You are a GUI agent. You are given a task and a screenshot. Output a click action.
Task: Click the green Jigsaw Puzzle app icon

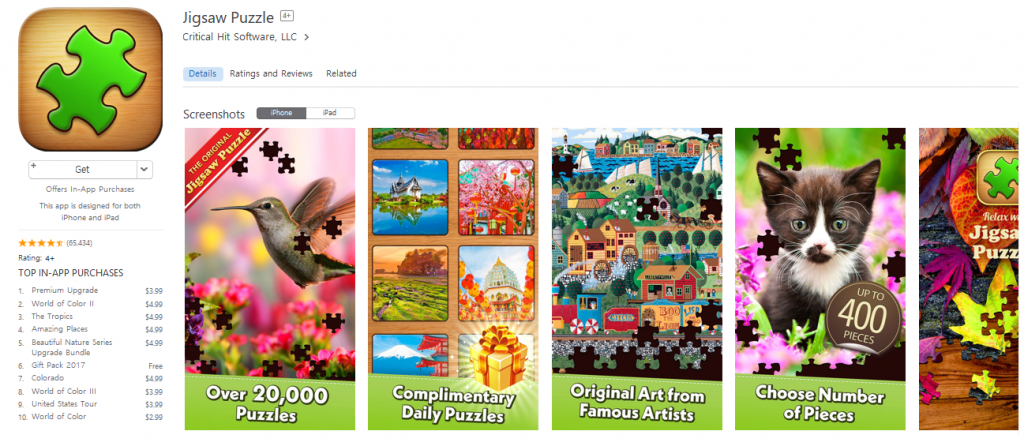90,79
